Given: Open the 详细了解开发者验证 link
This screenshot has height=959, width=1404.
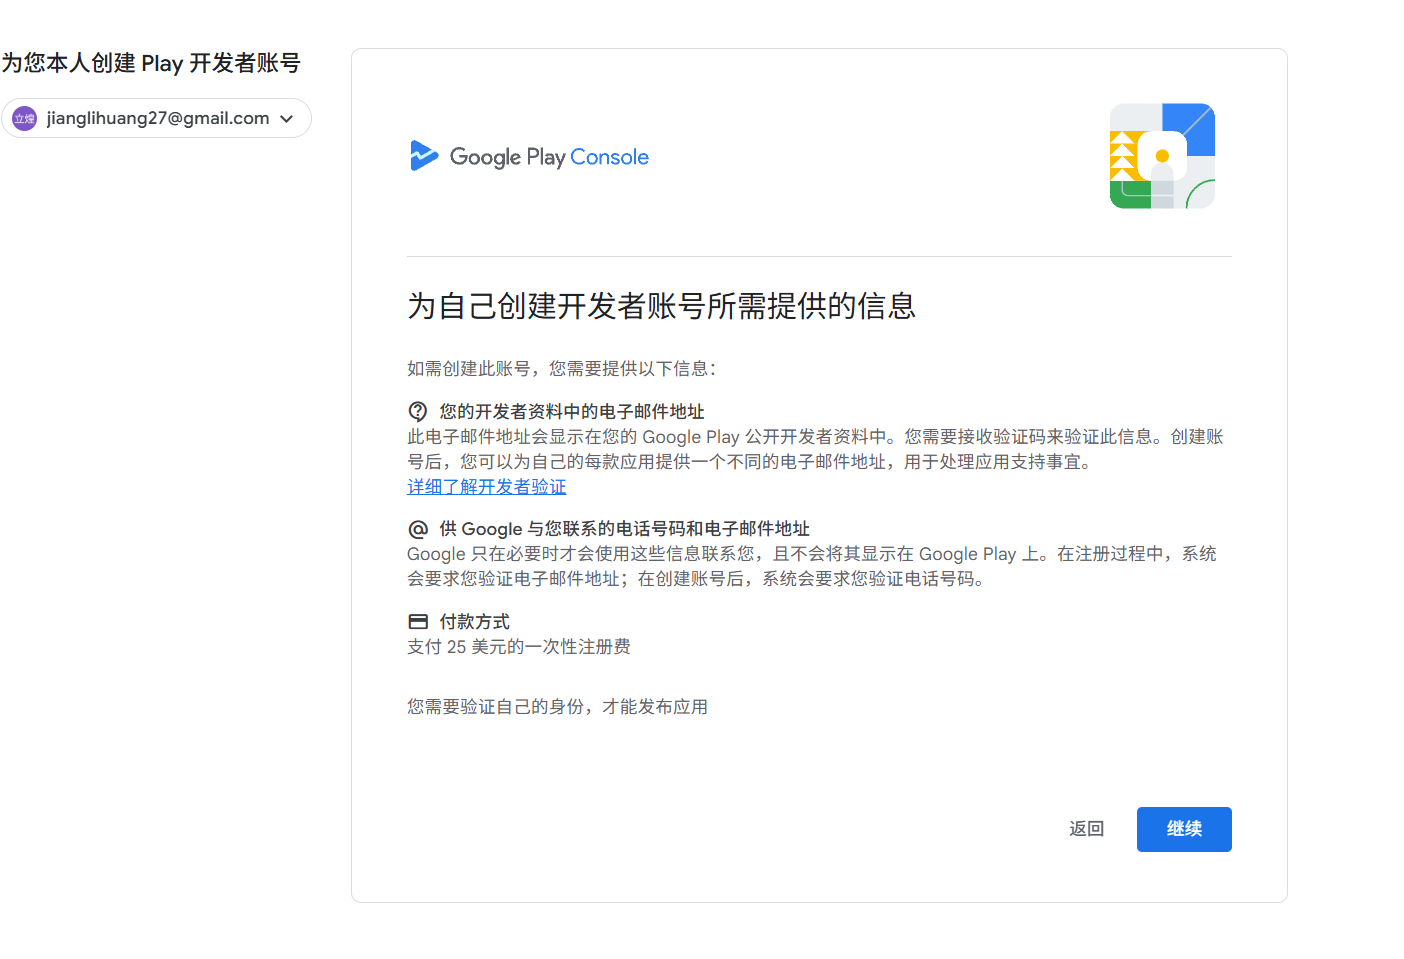Looking at the screenshot, I should coord(486,487).
